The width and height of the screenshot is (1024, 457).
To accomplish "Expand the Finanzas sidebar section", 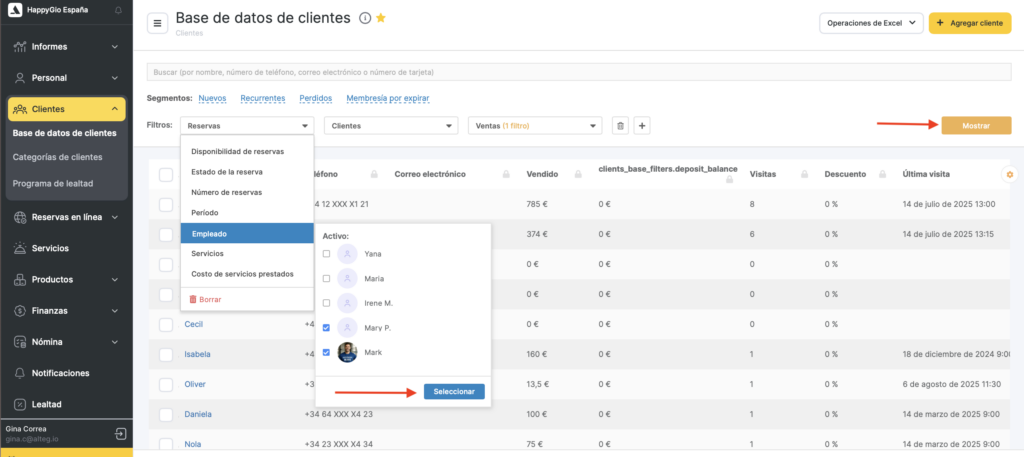I will [66, 310].
